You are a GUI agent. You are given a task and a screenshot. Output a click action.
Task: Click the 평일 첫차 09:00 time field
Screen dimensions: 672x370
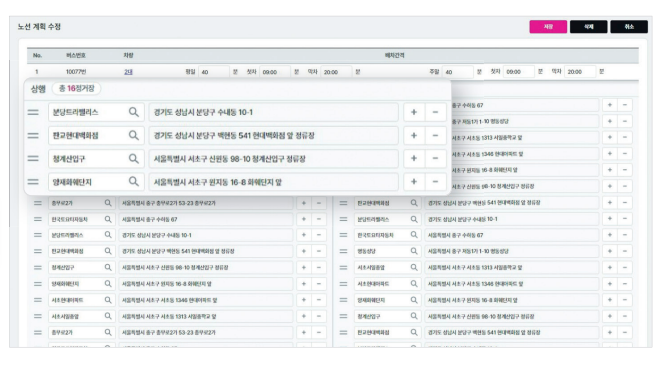[x=275, y=72]
